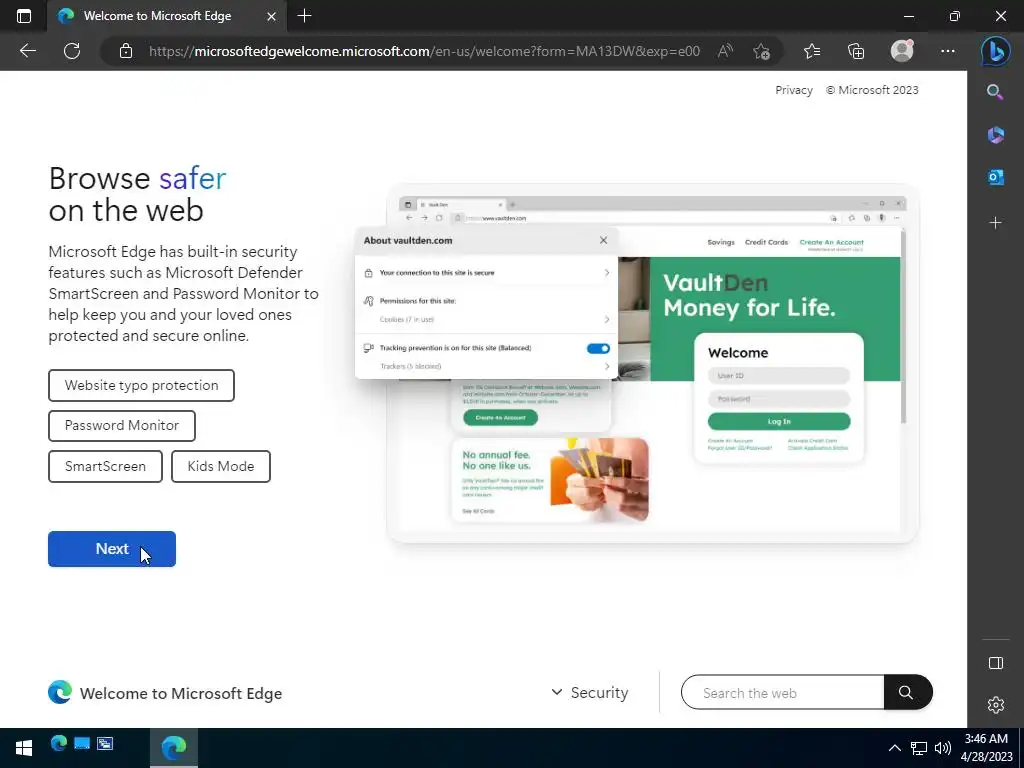Open Read aloud from address bar
This screenshot has width=1024, height=768.
coord(725,51)
